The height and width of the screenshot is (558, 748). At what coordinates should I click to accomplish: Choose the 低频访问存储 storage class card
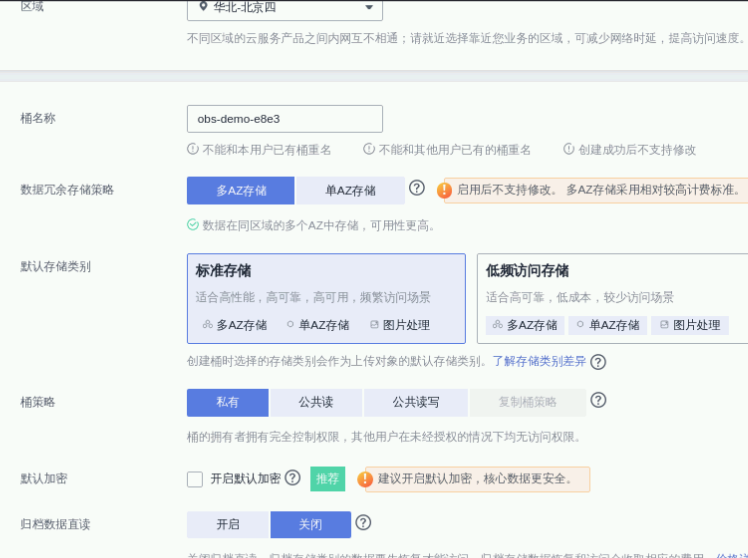[612, 299]
